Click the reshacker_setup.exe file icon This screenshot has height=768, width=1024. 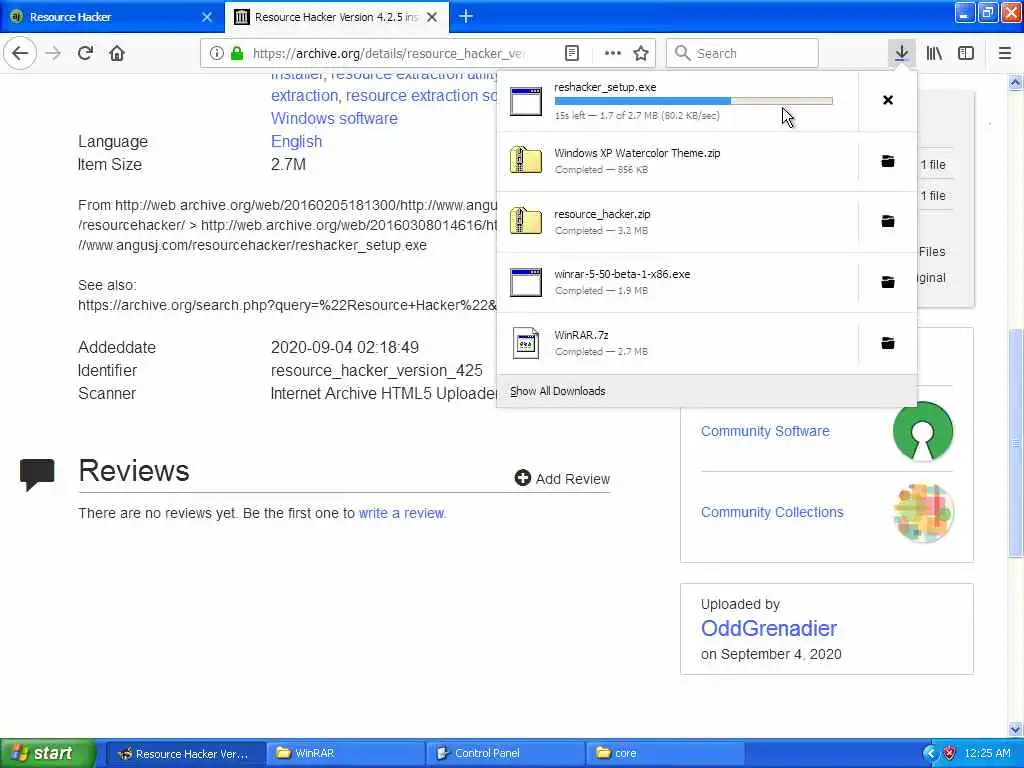coord(526,101)
